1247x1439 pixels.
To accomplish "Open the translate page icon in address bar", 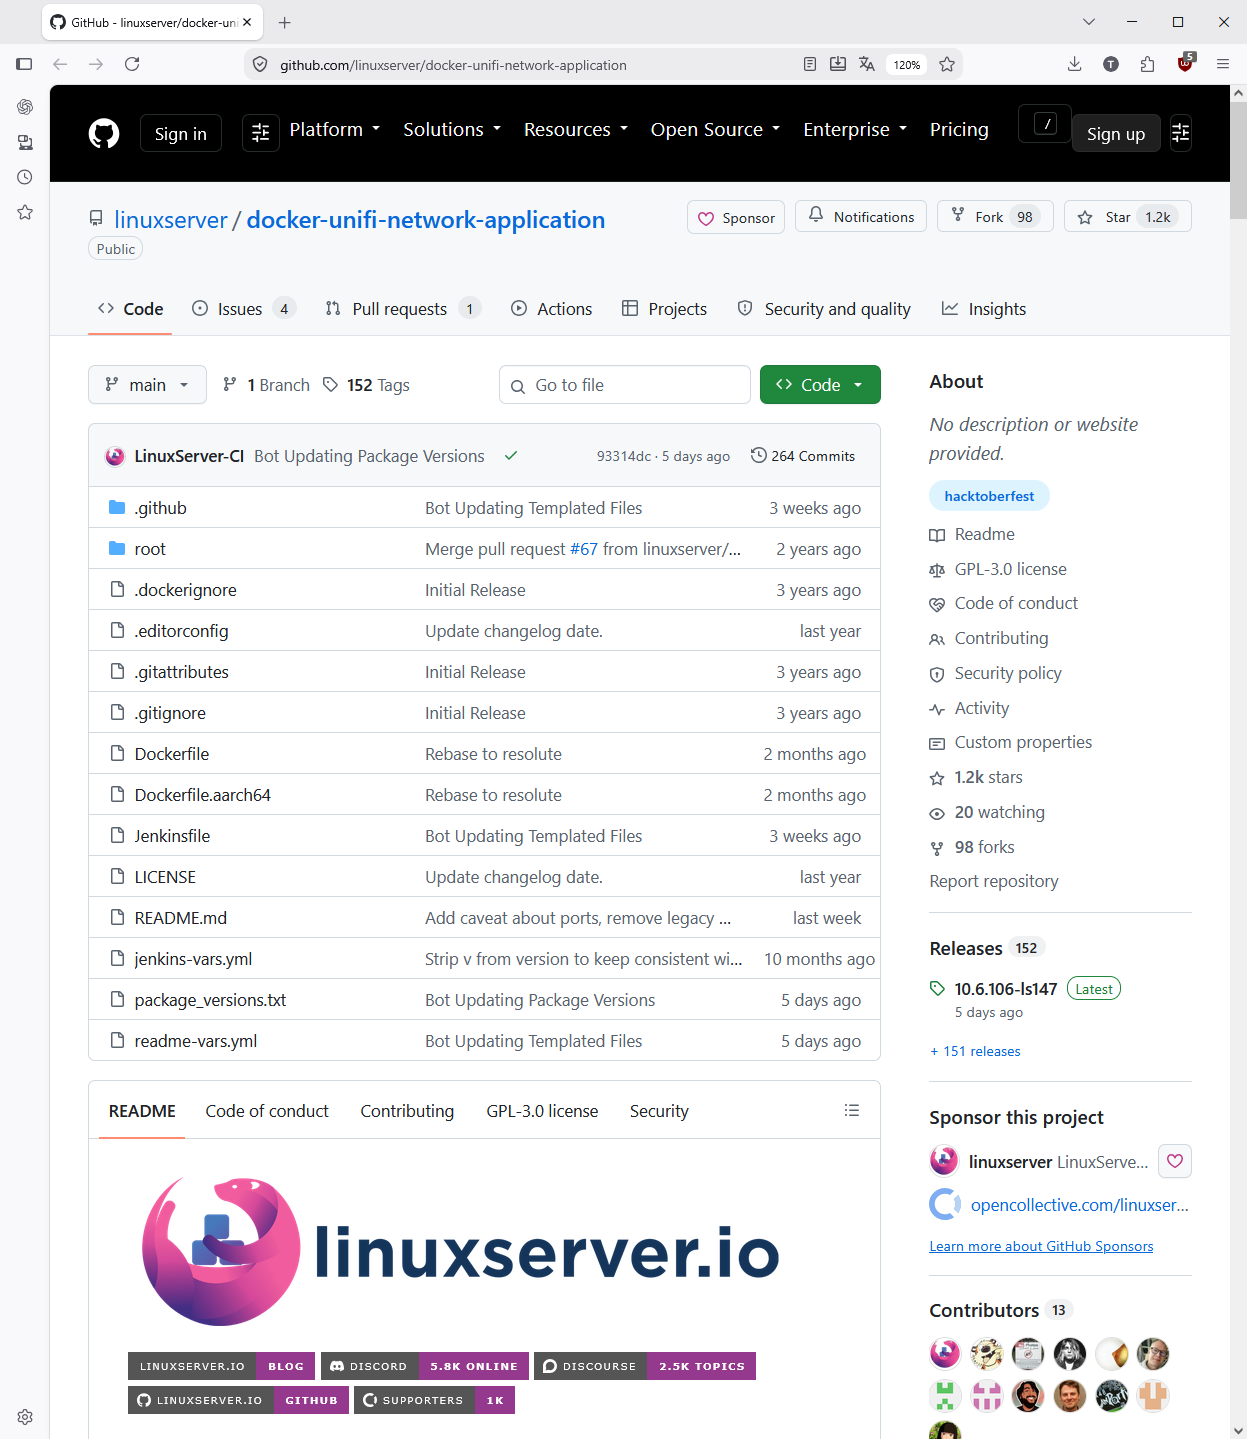I will coord(867,65).
